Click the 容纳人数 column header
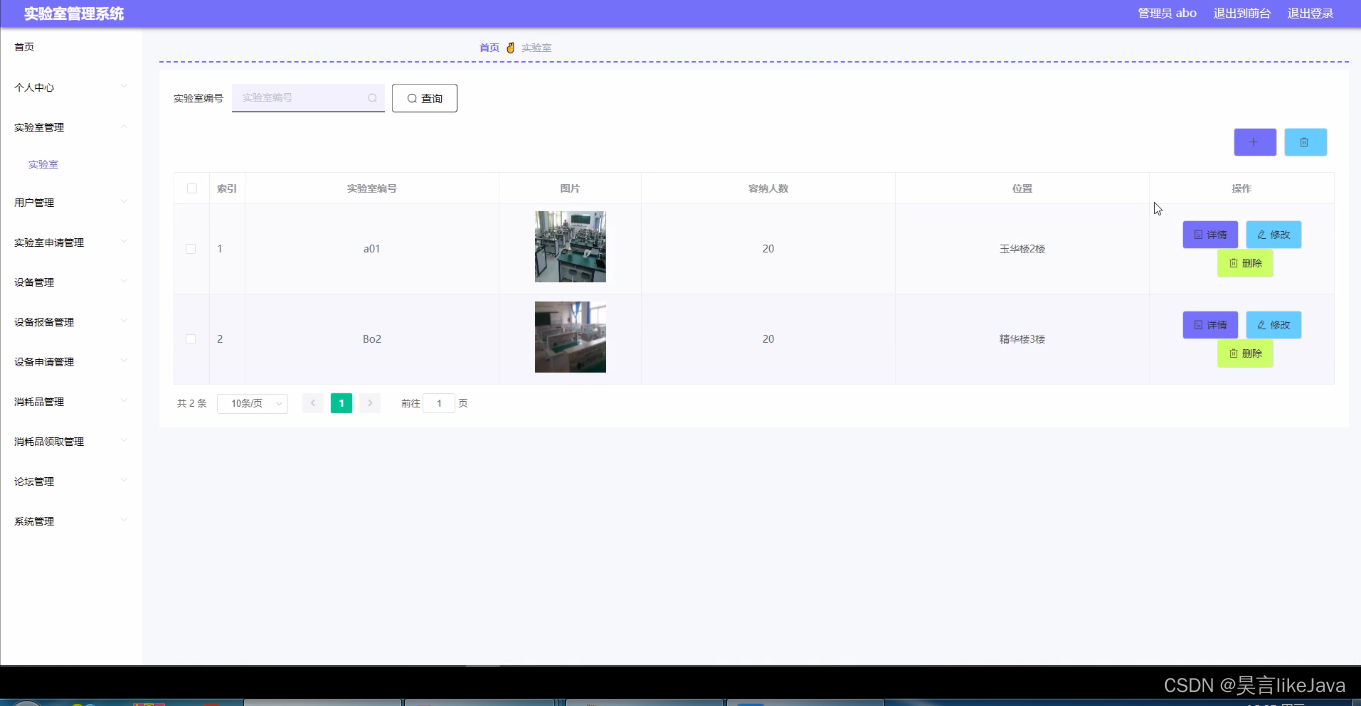The image size is (1361, 706). (x=768, y=188)
